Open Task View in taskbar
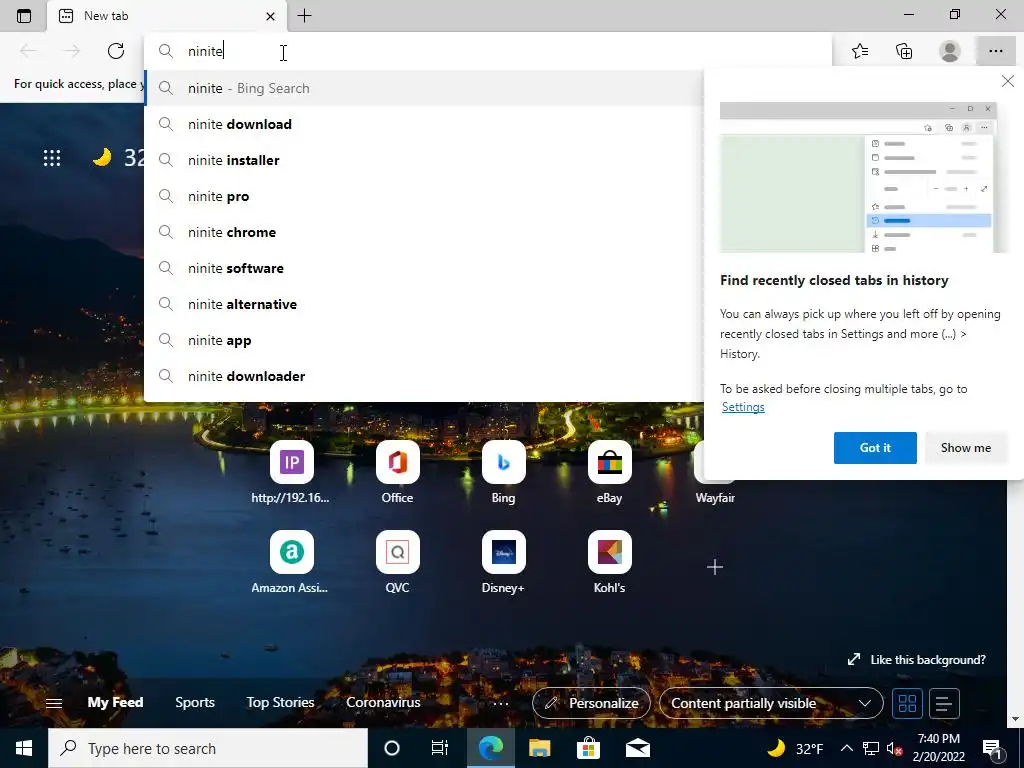The height and width of the screenshot is (768, 1024). point(440,748)
